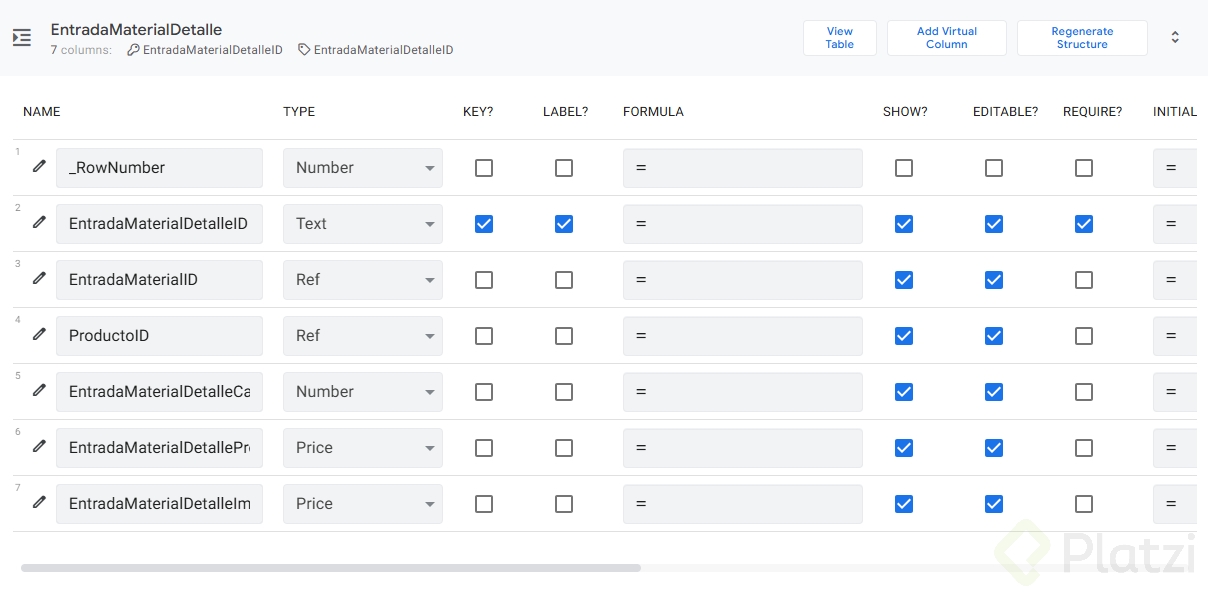
Task: Uncheck KEY for EntradaMaterialDetalleID
Action: coord(484,224)
